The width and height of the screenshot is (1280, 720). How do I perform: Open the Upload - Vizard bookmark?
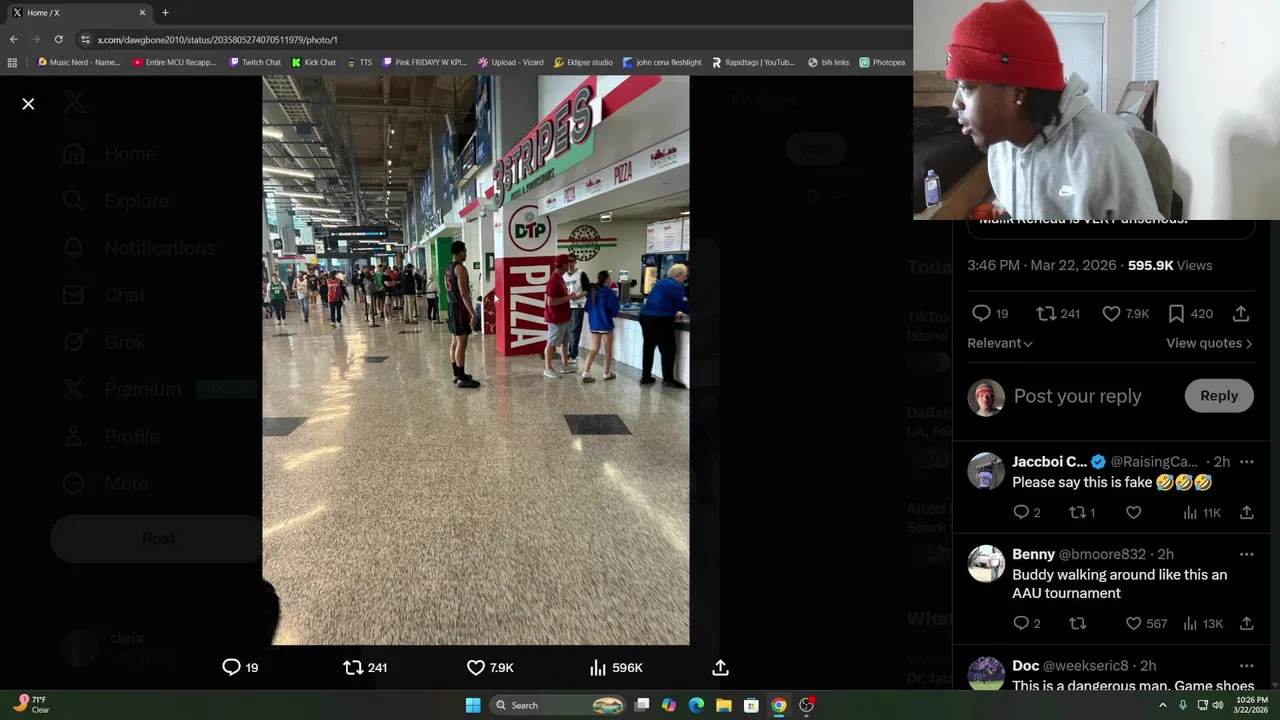(511, 62)
